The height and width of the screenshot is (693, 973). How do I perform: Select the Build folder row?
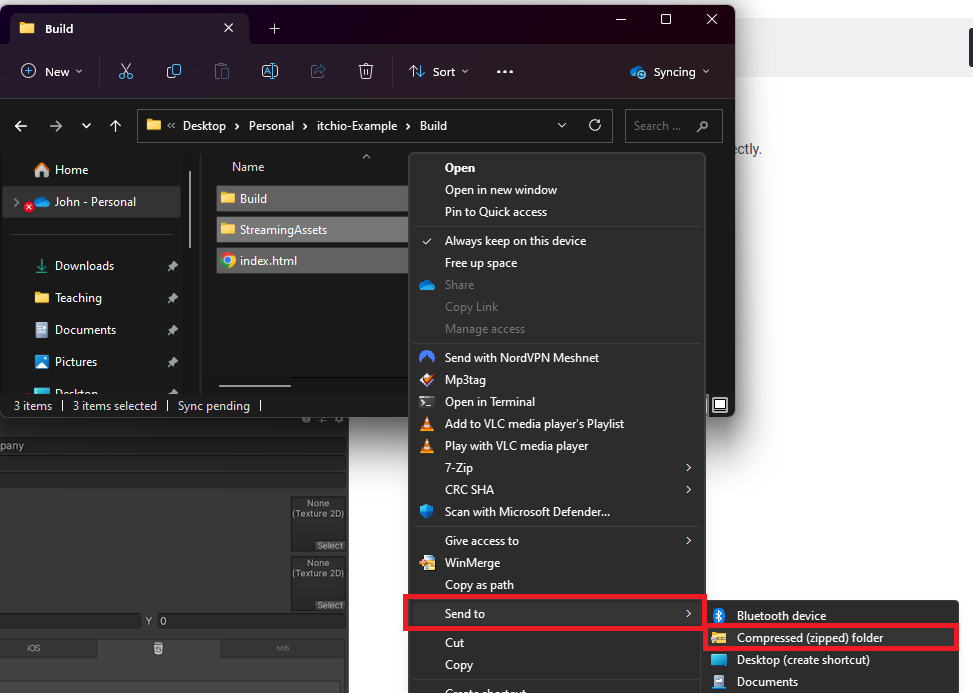pos(312,199)
